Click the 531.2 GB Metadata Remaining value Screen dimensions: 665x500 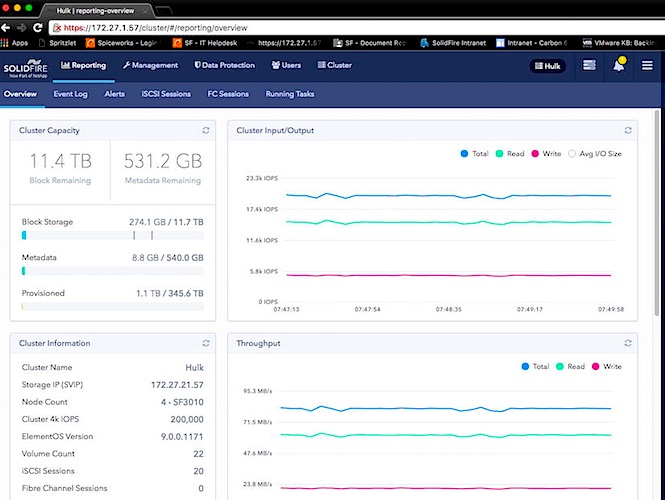click(x=163, y=161)
